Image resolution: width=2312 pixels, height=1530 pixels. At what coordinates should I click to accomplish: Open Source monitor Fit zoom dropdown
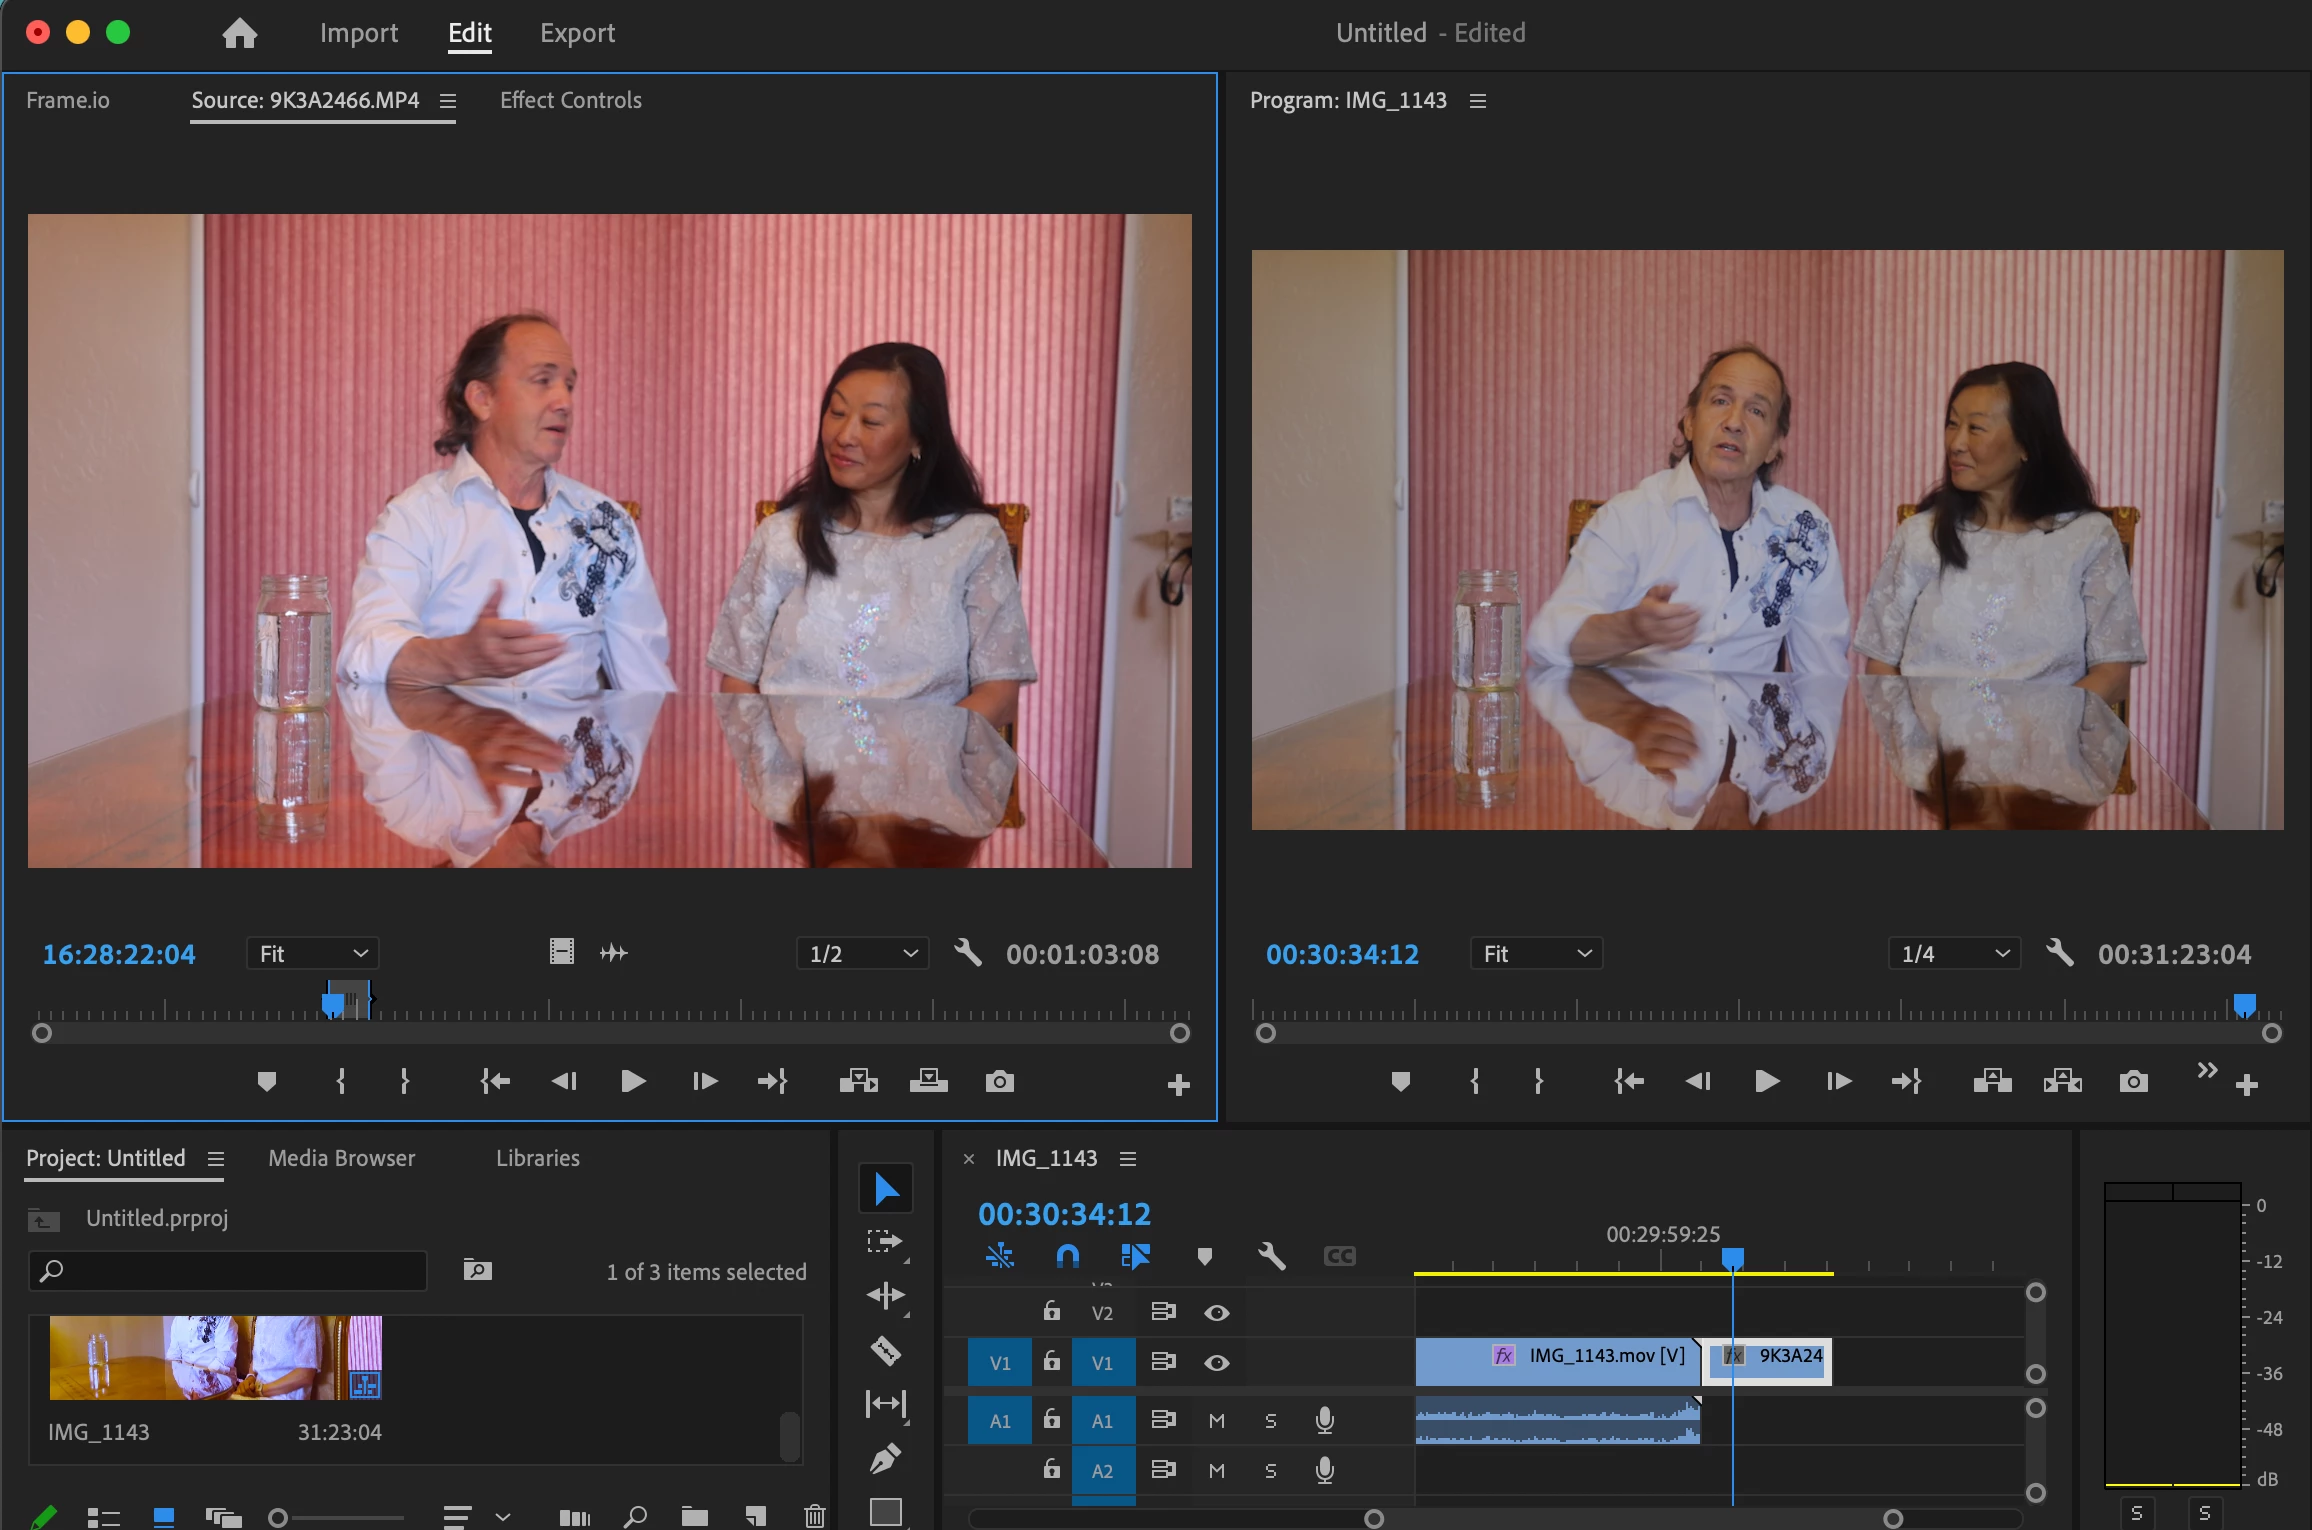tap(313, 954)
